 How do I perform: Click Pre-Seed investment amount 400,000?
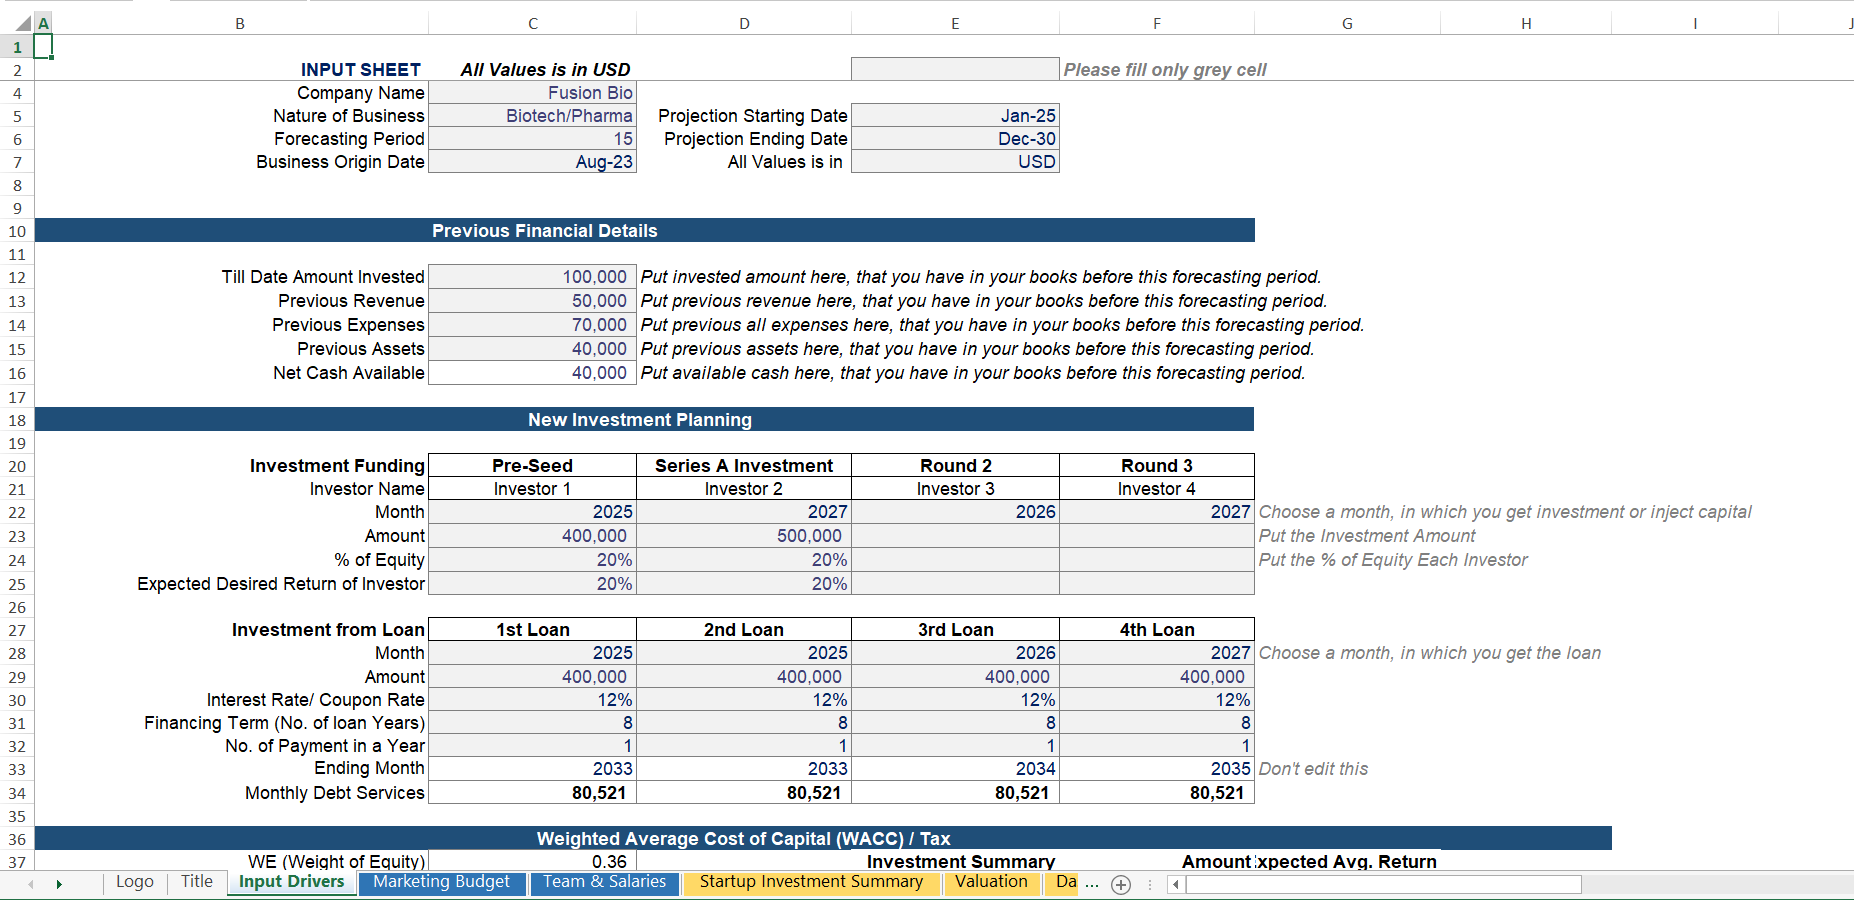click(x=533, y=536)
